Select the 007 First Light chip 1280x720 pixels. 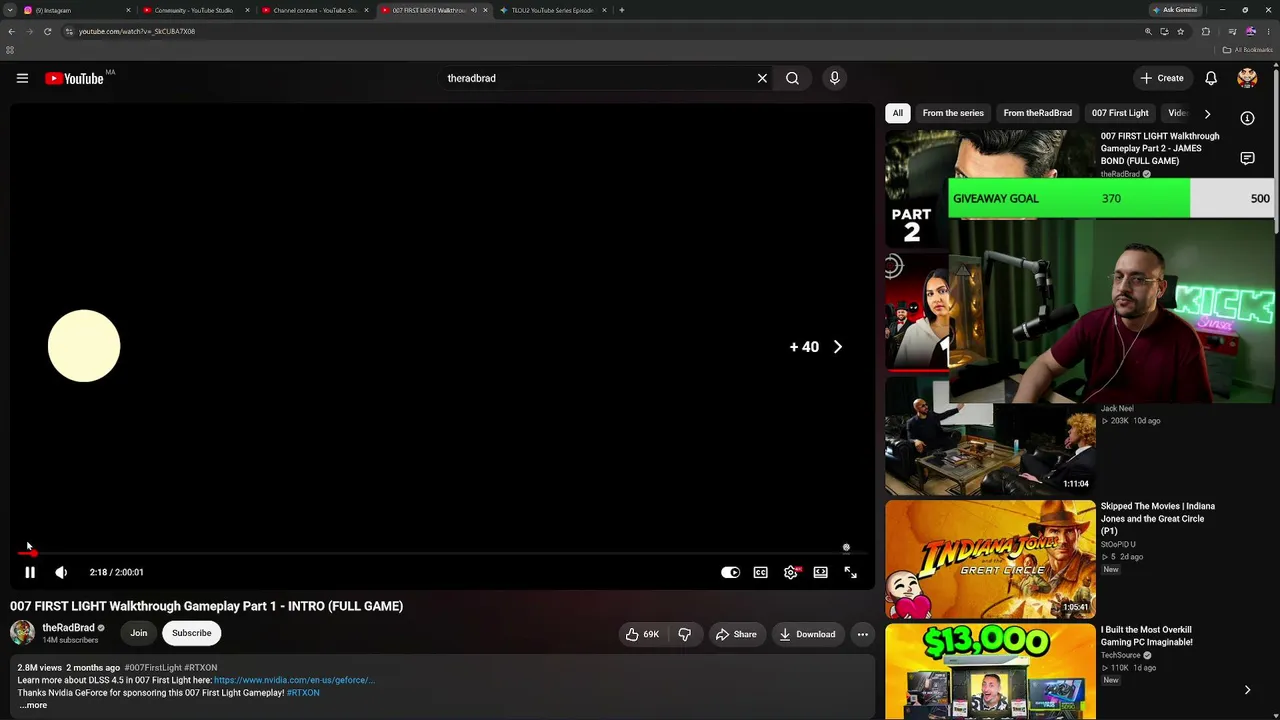click(1120, 113)
